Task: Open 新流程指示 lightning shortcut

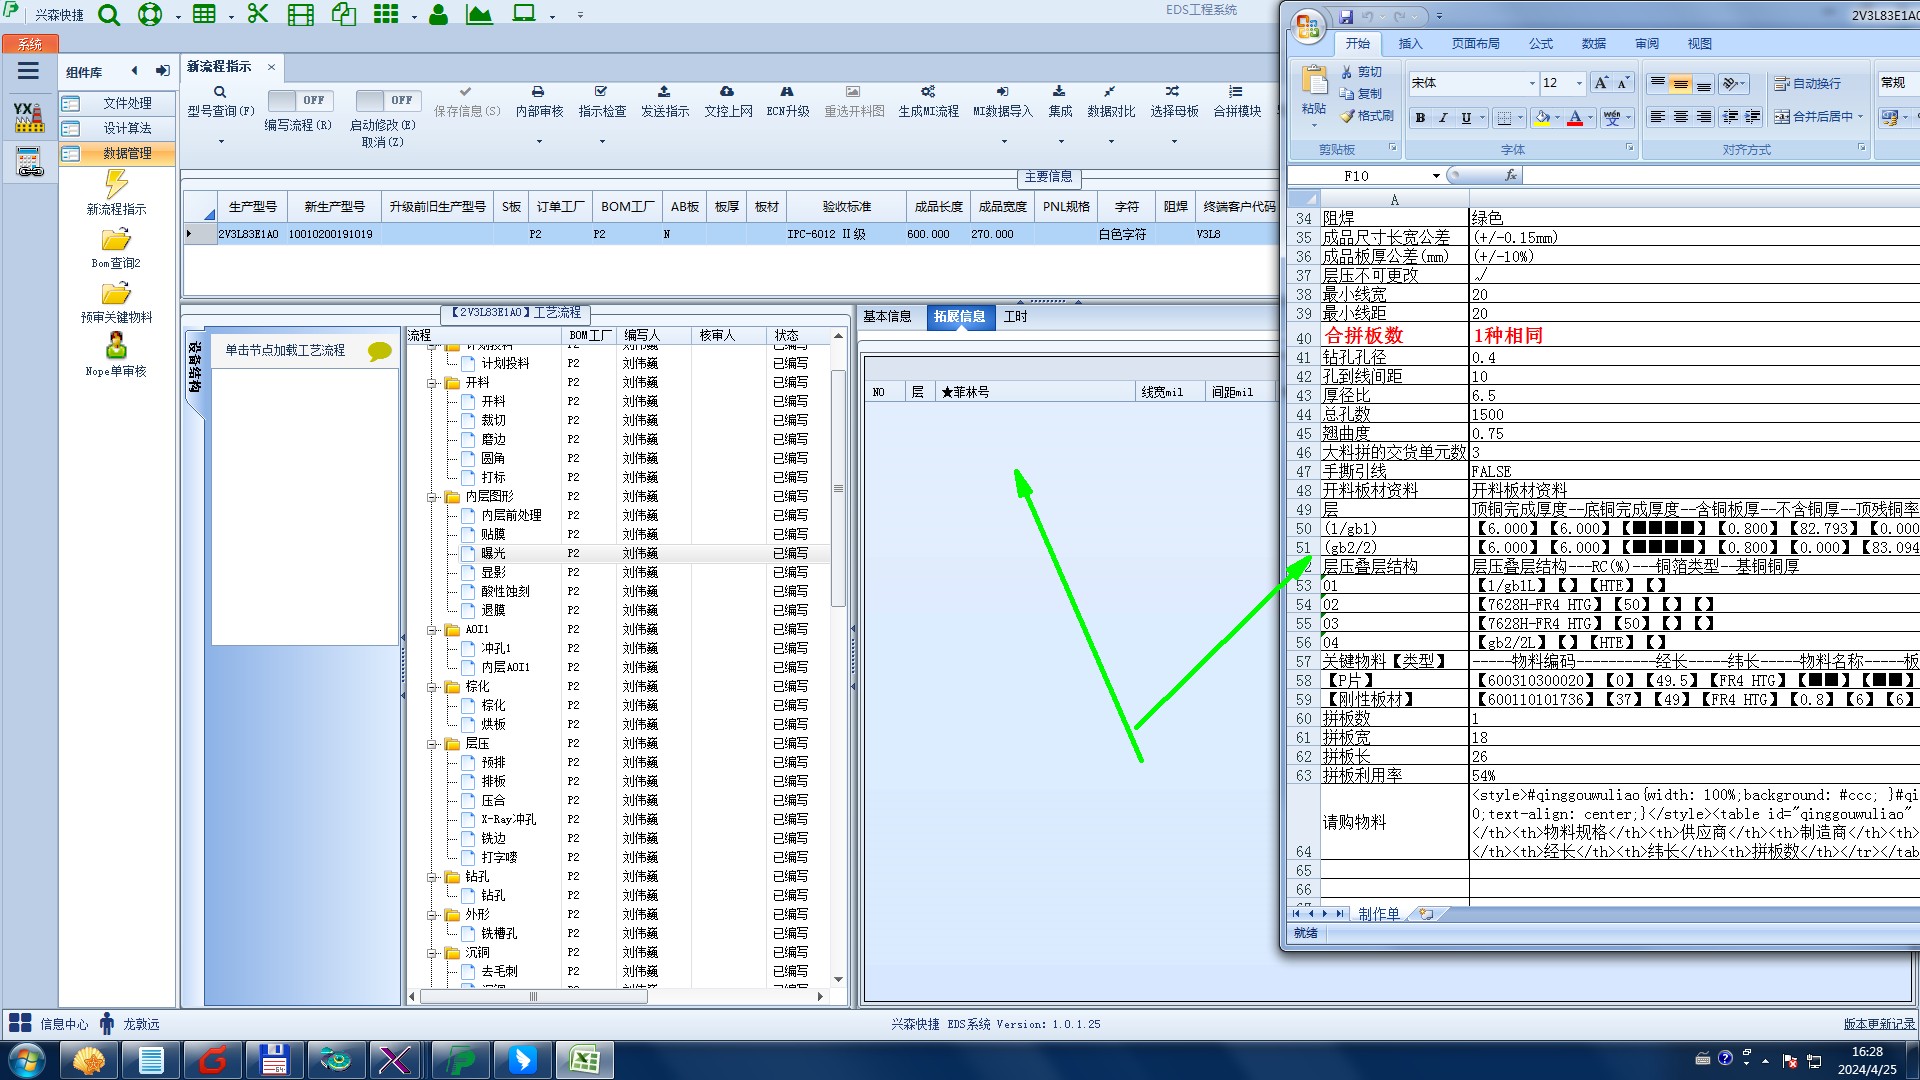Action: pyautogui.click(x=116, y=192)
